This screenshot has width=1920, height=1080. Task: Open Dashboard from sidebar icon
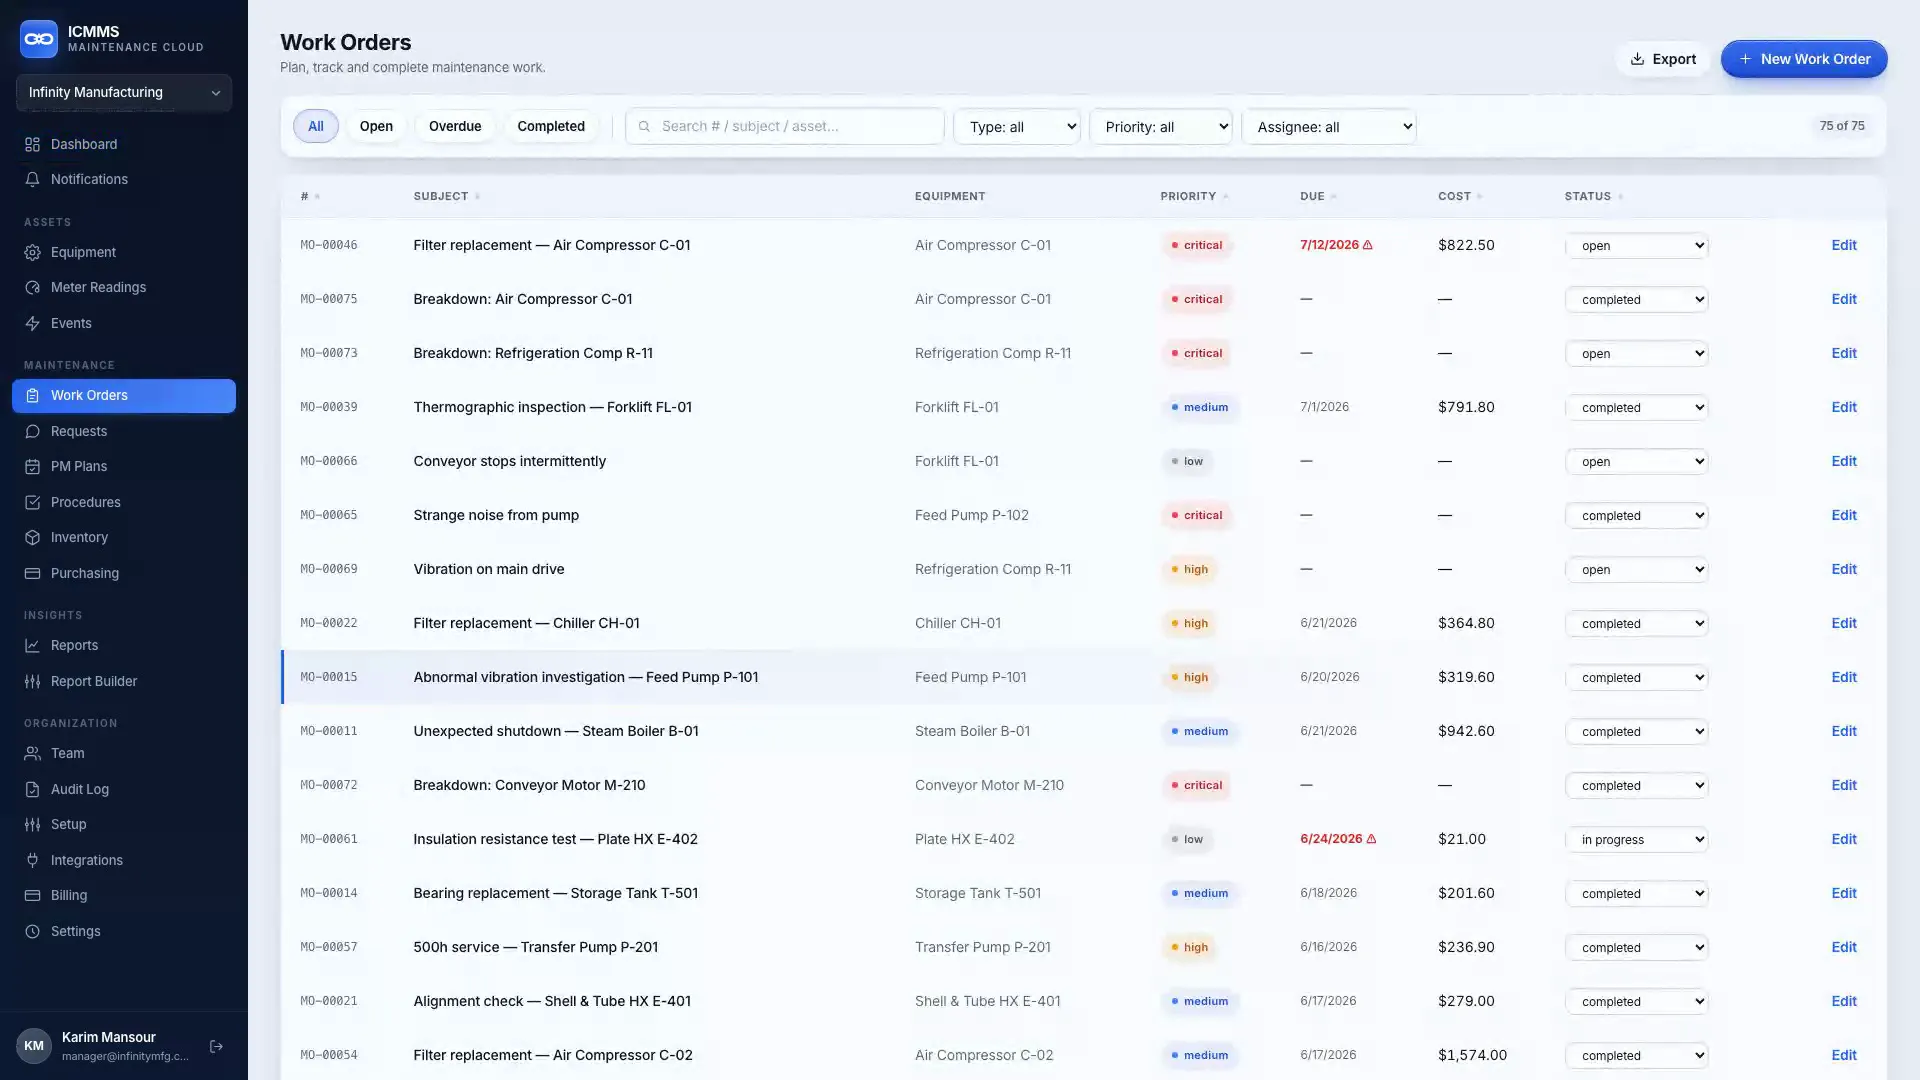(x=32, y=144)
